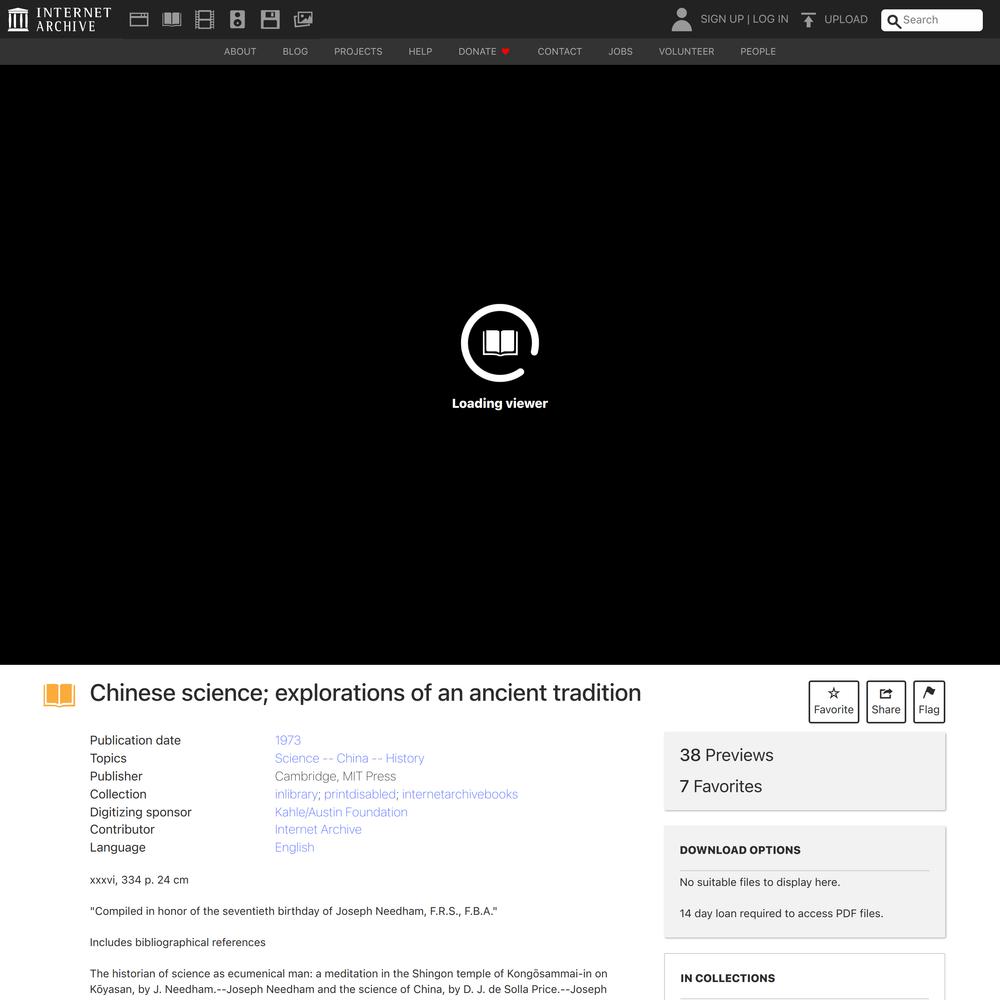Open the printdisabled collection link
This screenshot has width=1000, height=1000.
coord(360,794)
